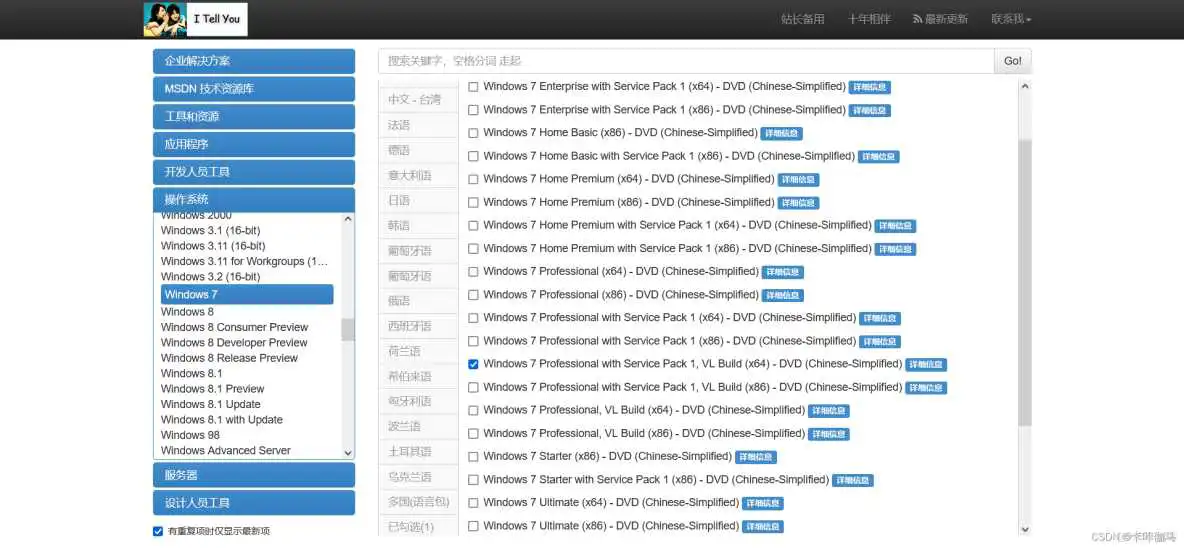
Task: Show 详细信息 for Windows 7 Professional (x86)
Action: click(782, 295)
